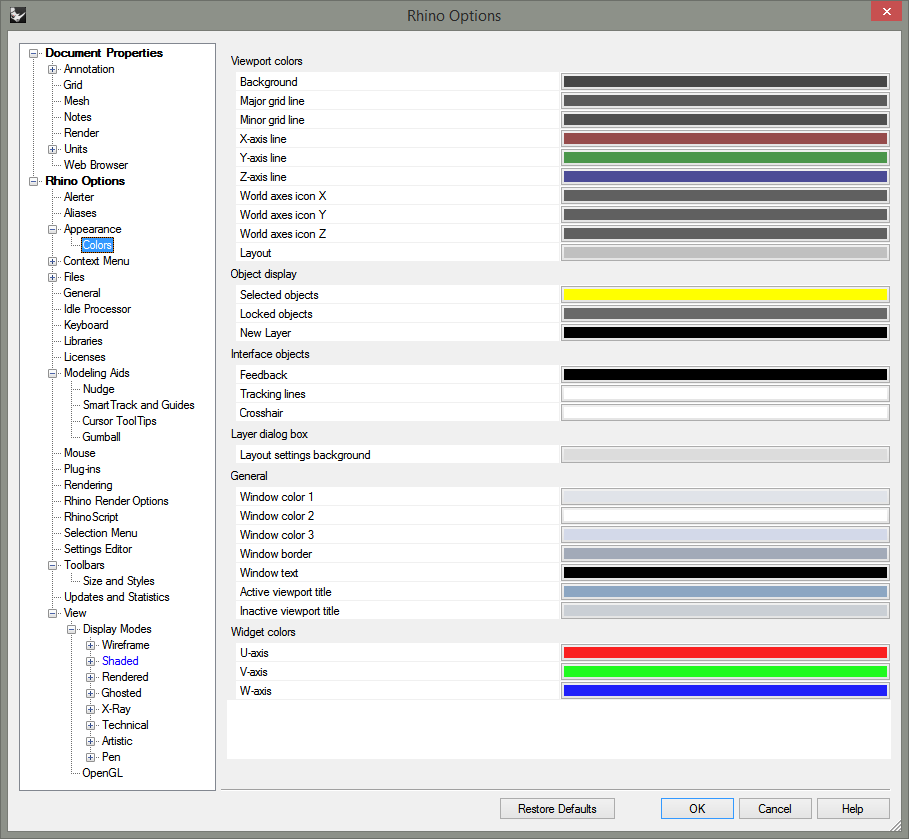Pick a new X-axis line color
909x839 pixels.
coord(725,139)
